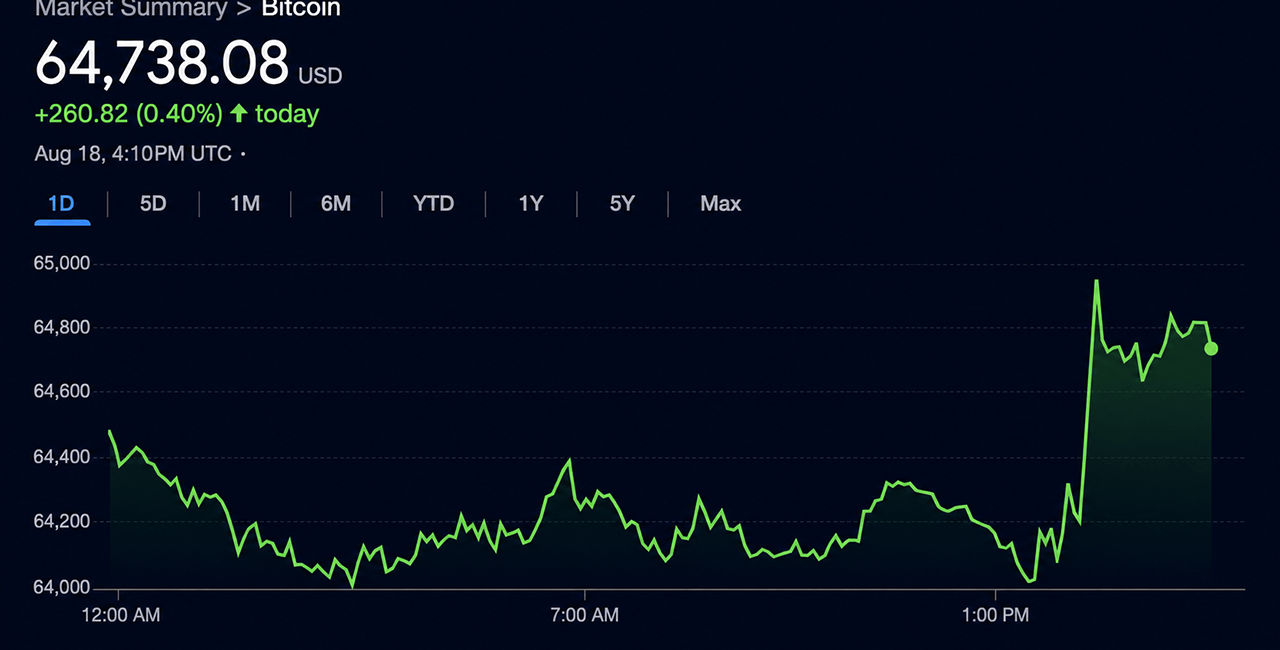This screenshot has height=650, width=1280.
Task: Click the 64,800 y-axis label
Action: point(62,328)
